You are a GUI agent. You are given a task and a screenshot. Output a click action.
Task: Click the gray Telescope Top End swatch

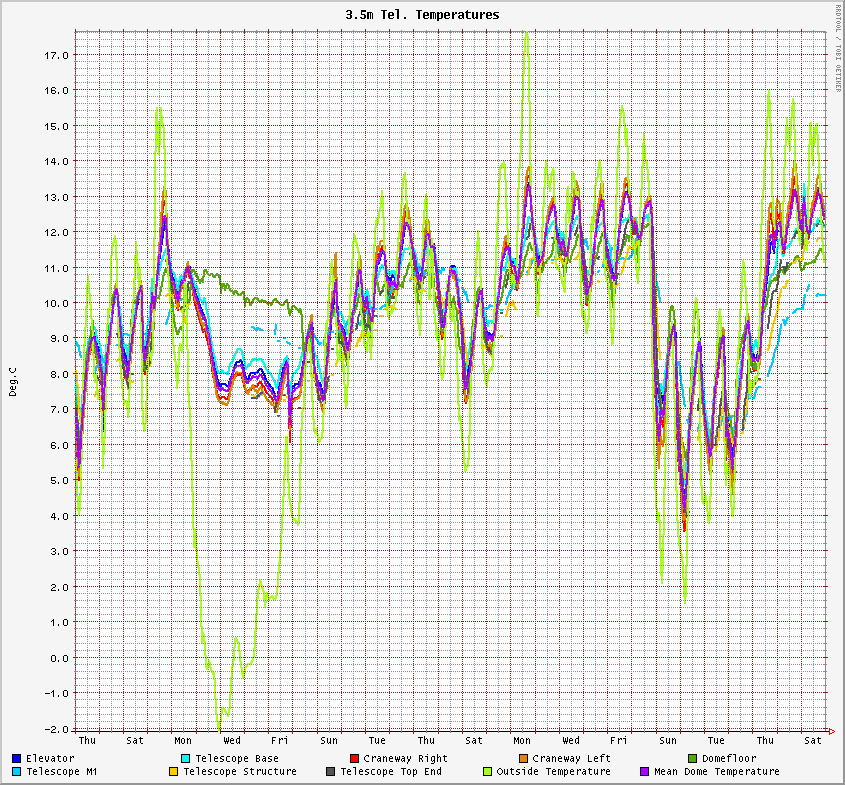click(x=331, y=772)
